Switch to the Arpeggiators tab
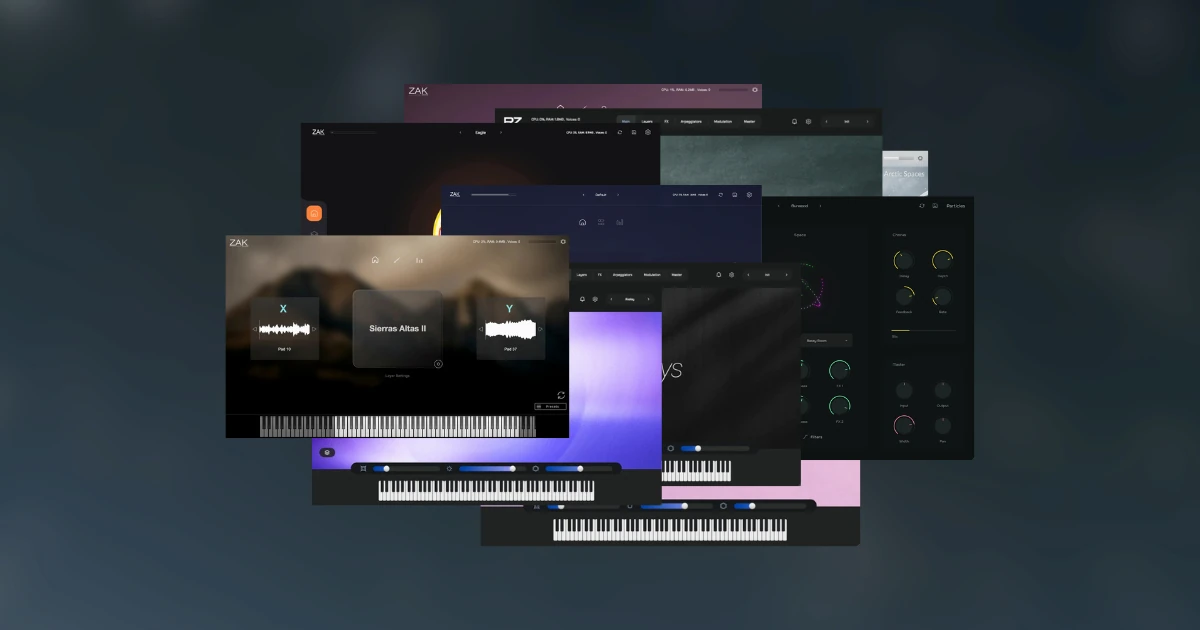This screenshot has width=1200, height=630. click(691, 121)
